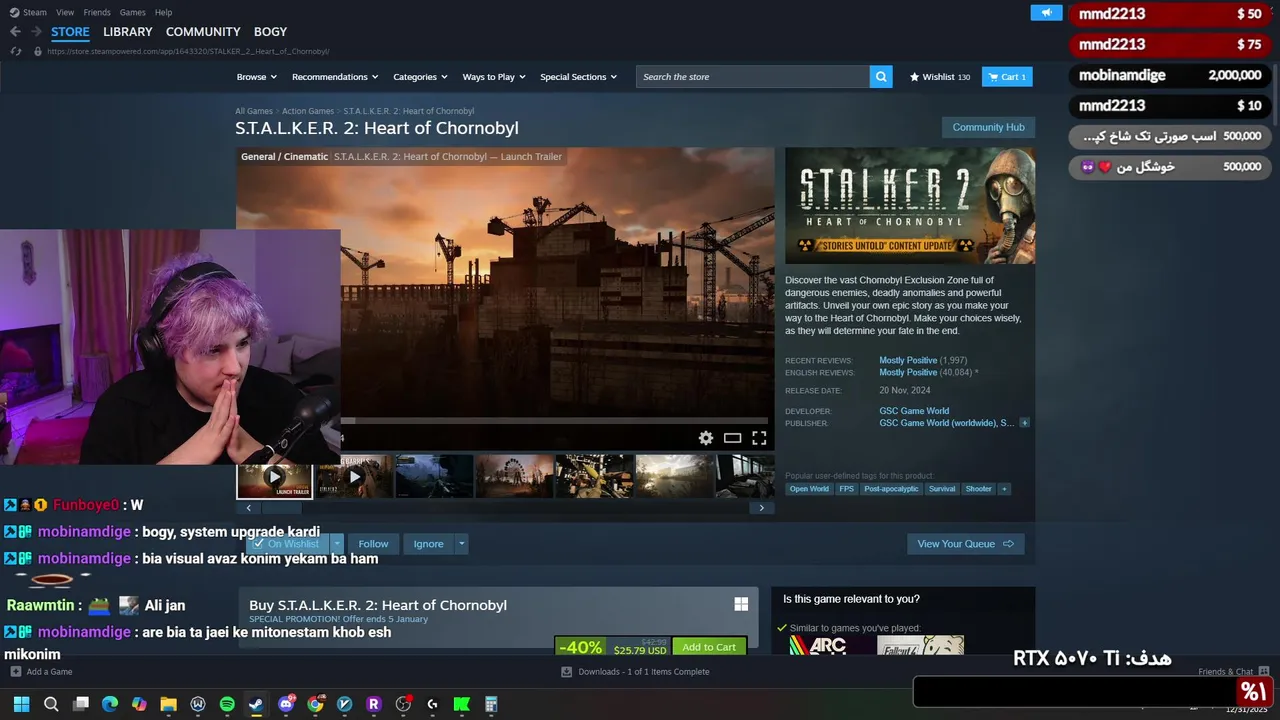1280x720 pixels.
Task: Select the Ferris wheel screenshot thumbnail
Action: (x=514, y=477)
